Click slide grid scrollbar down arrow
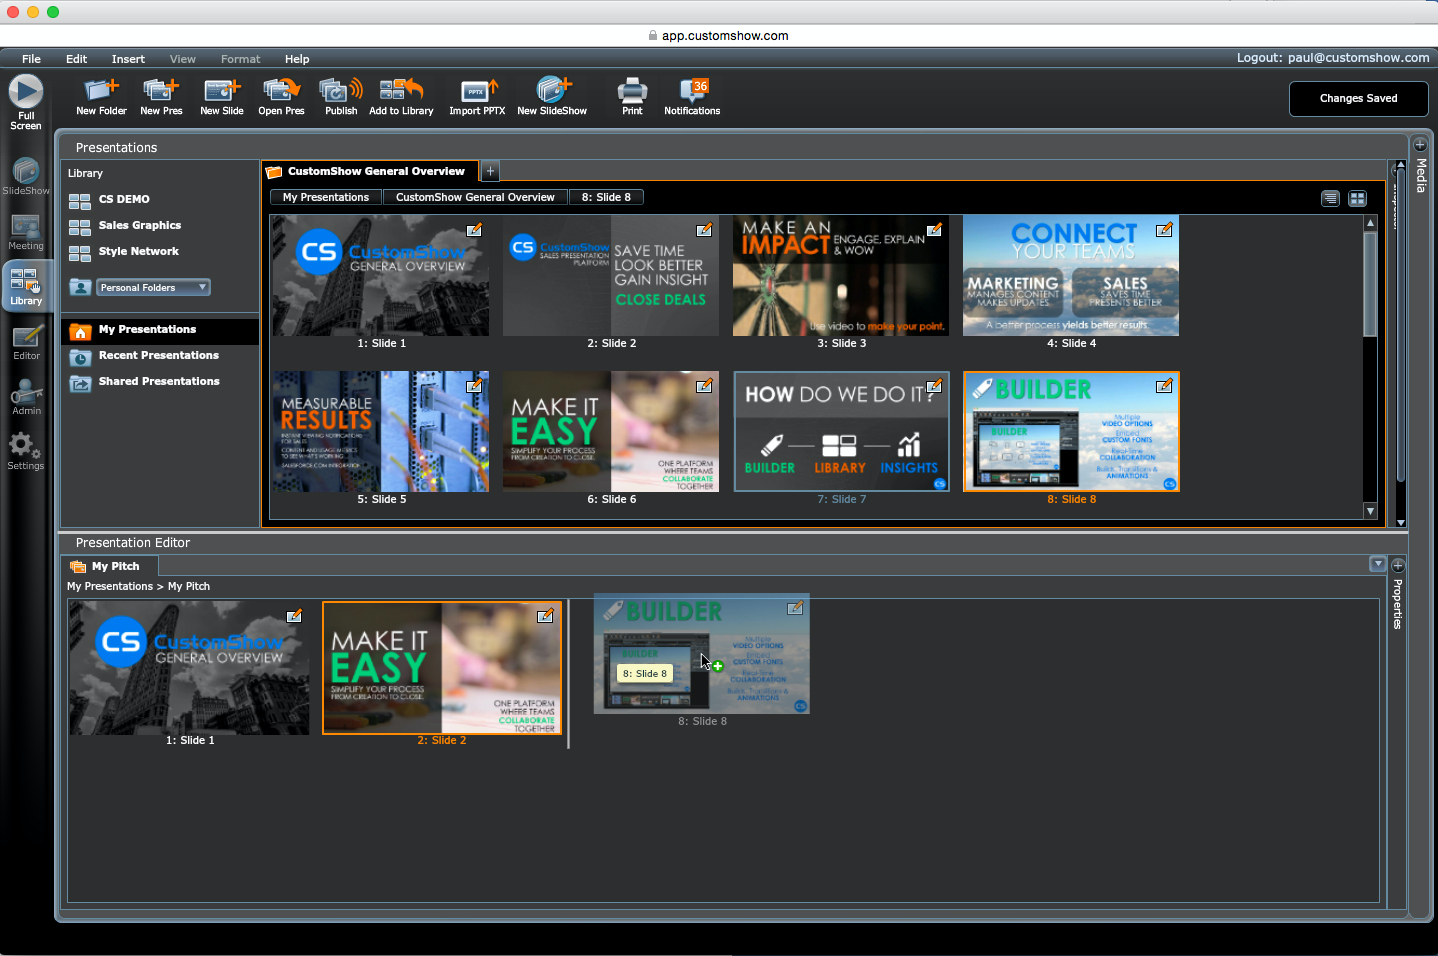The height and width of the screenshot is (956, 1438). point(1370,511)
